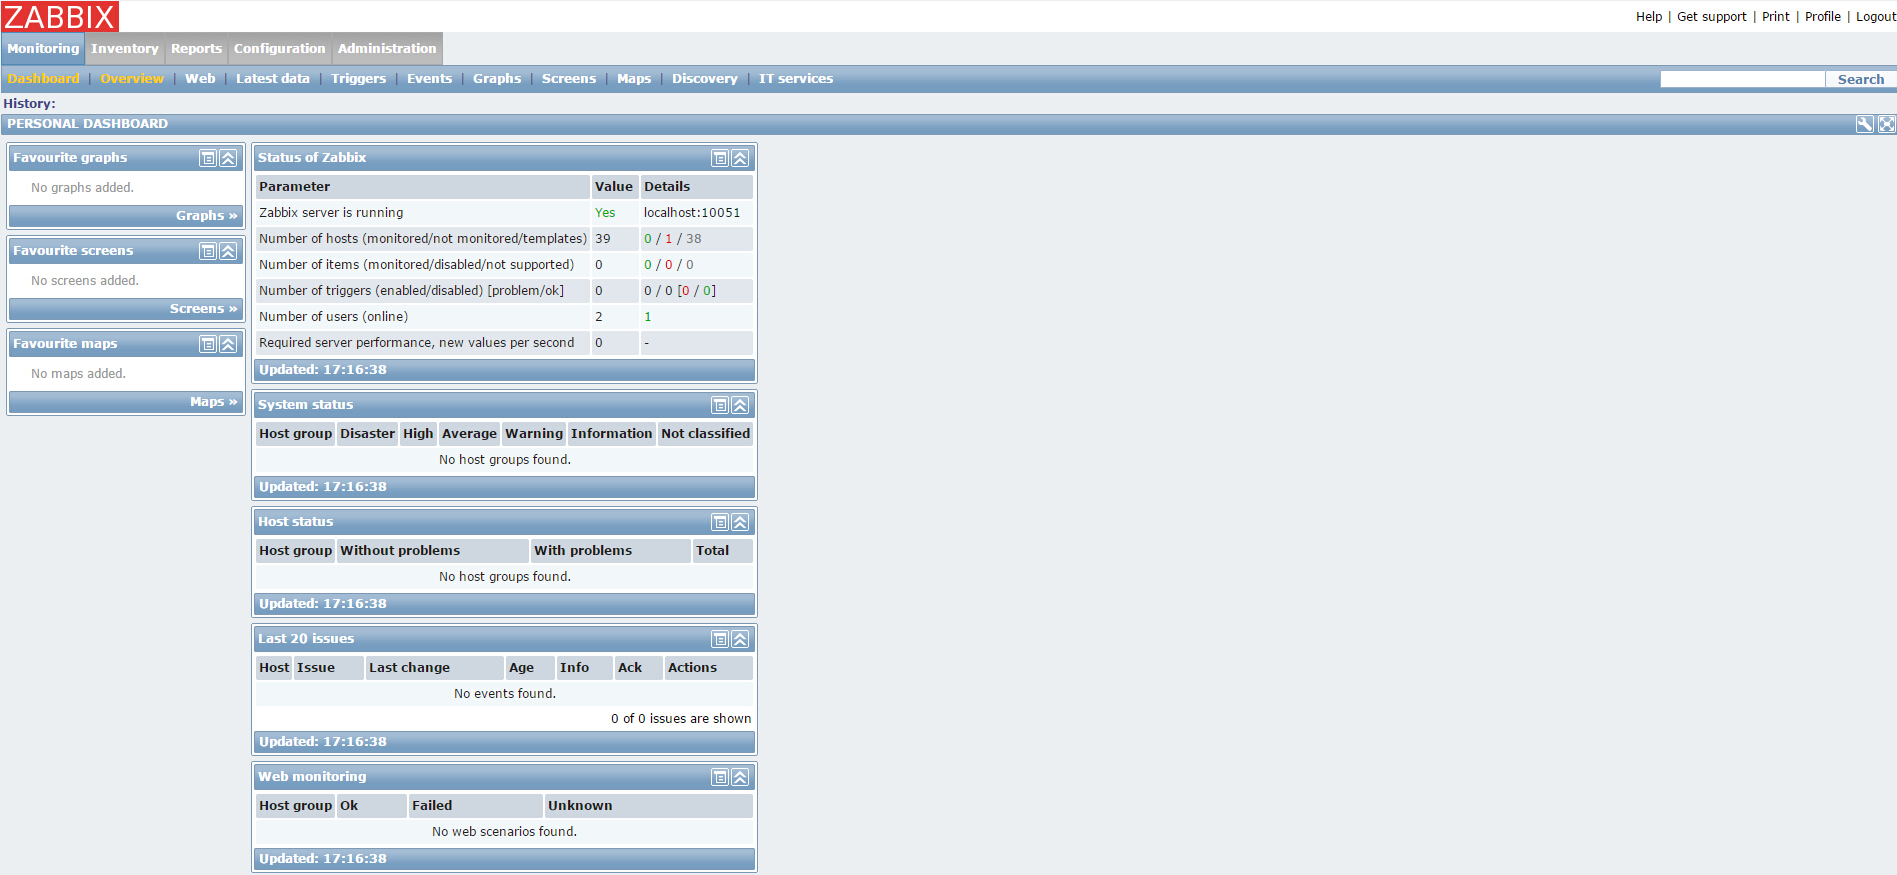1897x875 pixels.
Task: Click '0 of 0 issues are shown' text
Action: pyautogui.click(x=681, y=719)
